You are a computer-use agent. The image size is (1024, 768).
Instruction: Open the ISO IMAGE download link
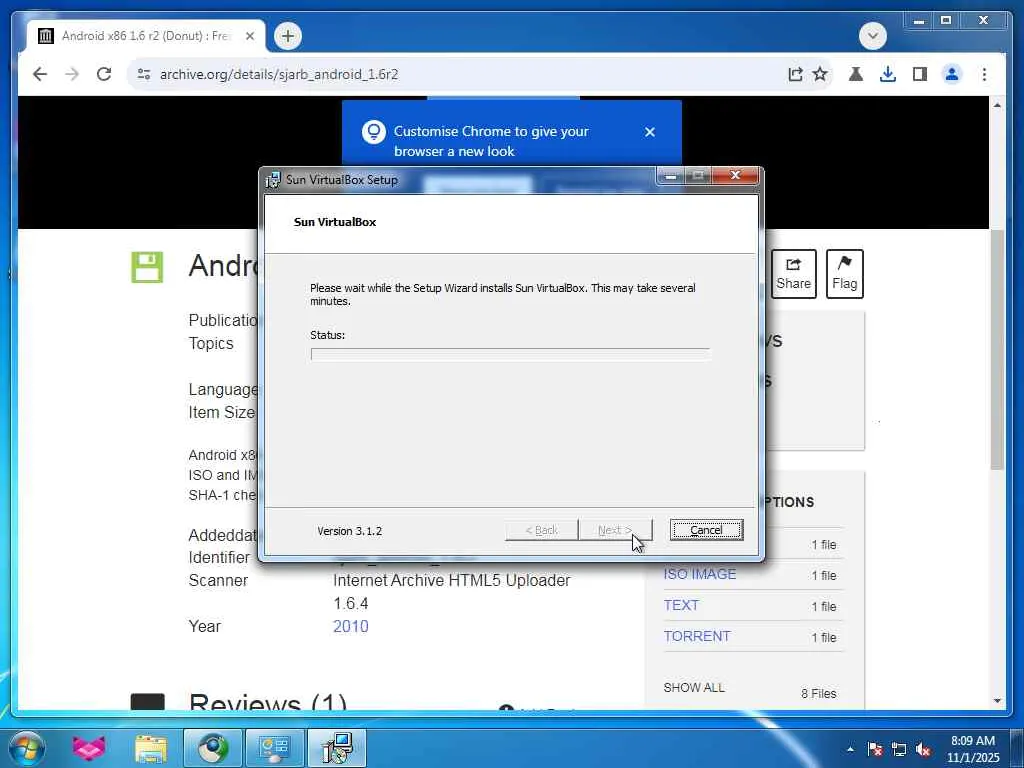point(699,574)
